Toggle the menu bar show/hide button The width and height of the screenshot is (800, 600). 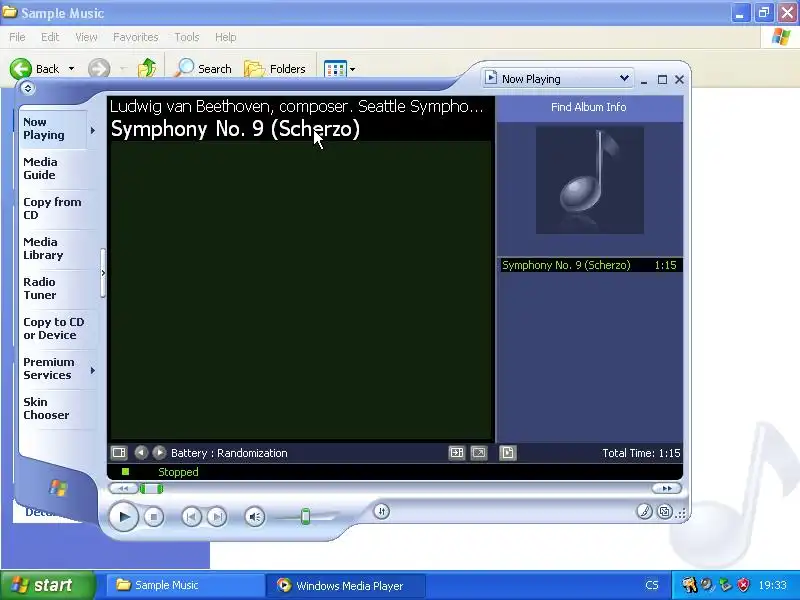pos(28,88)
